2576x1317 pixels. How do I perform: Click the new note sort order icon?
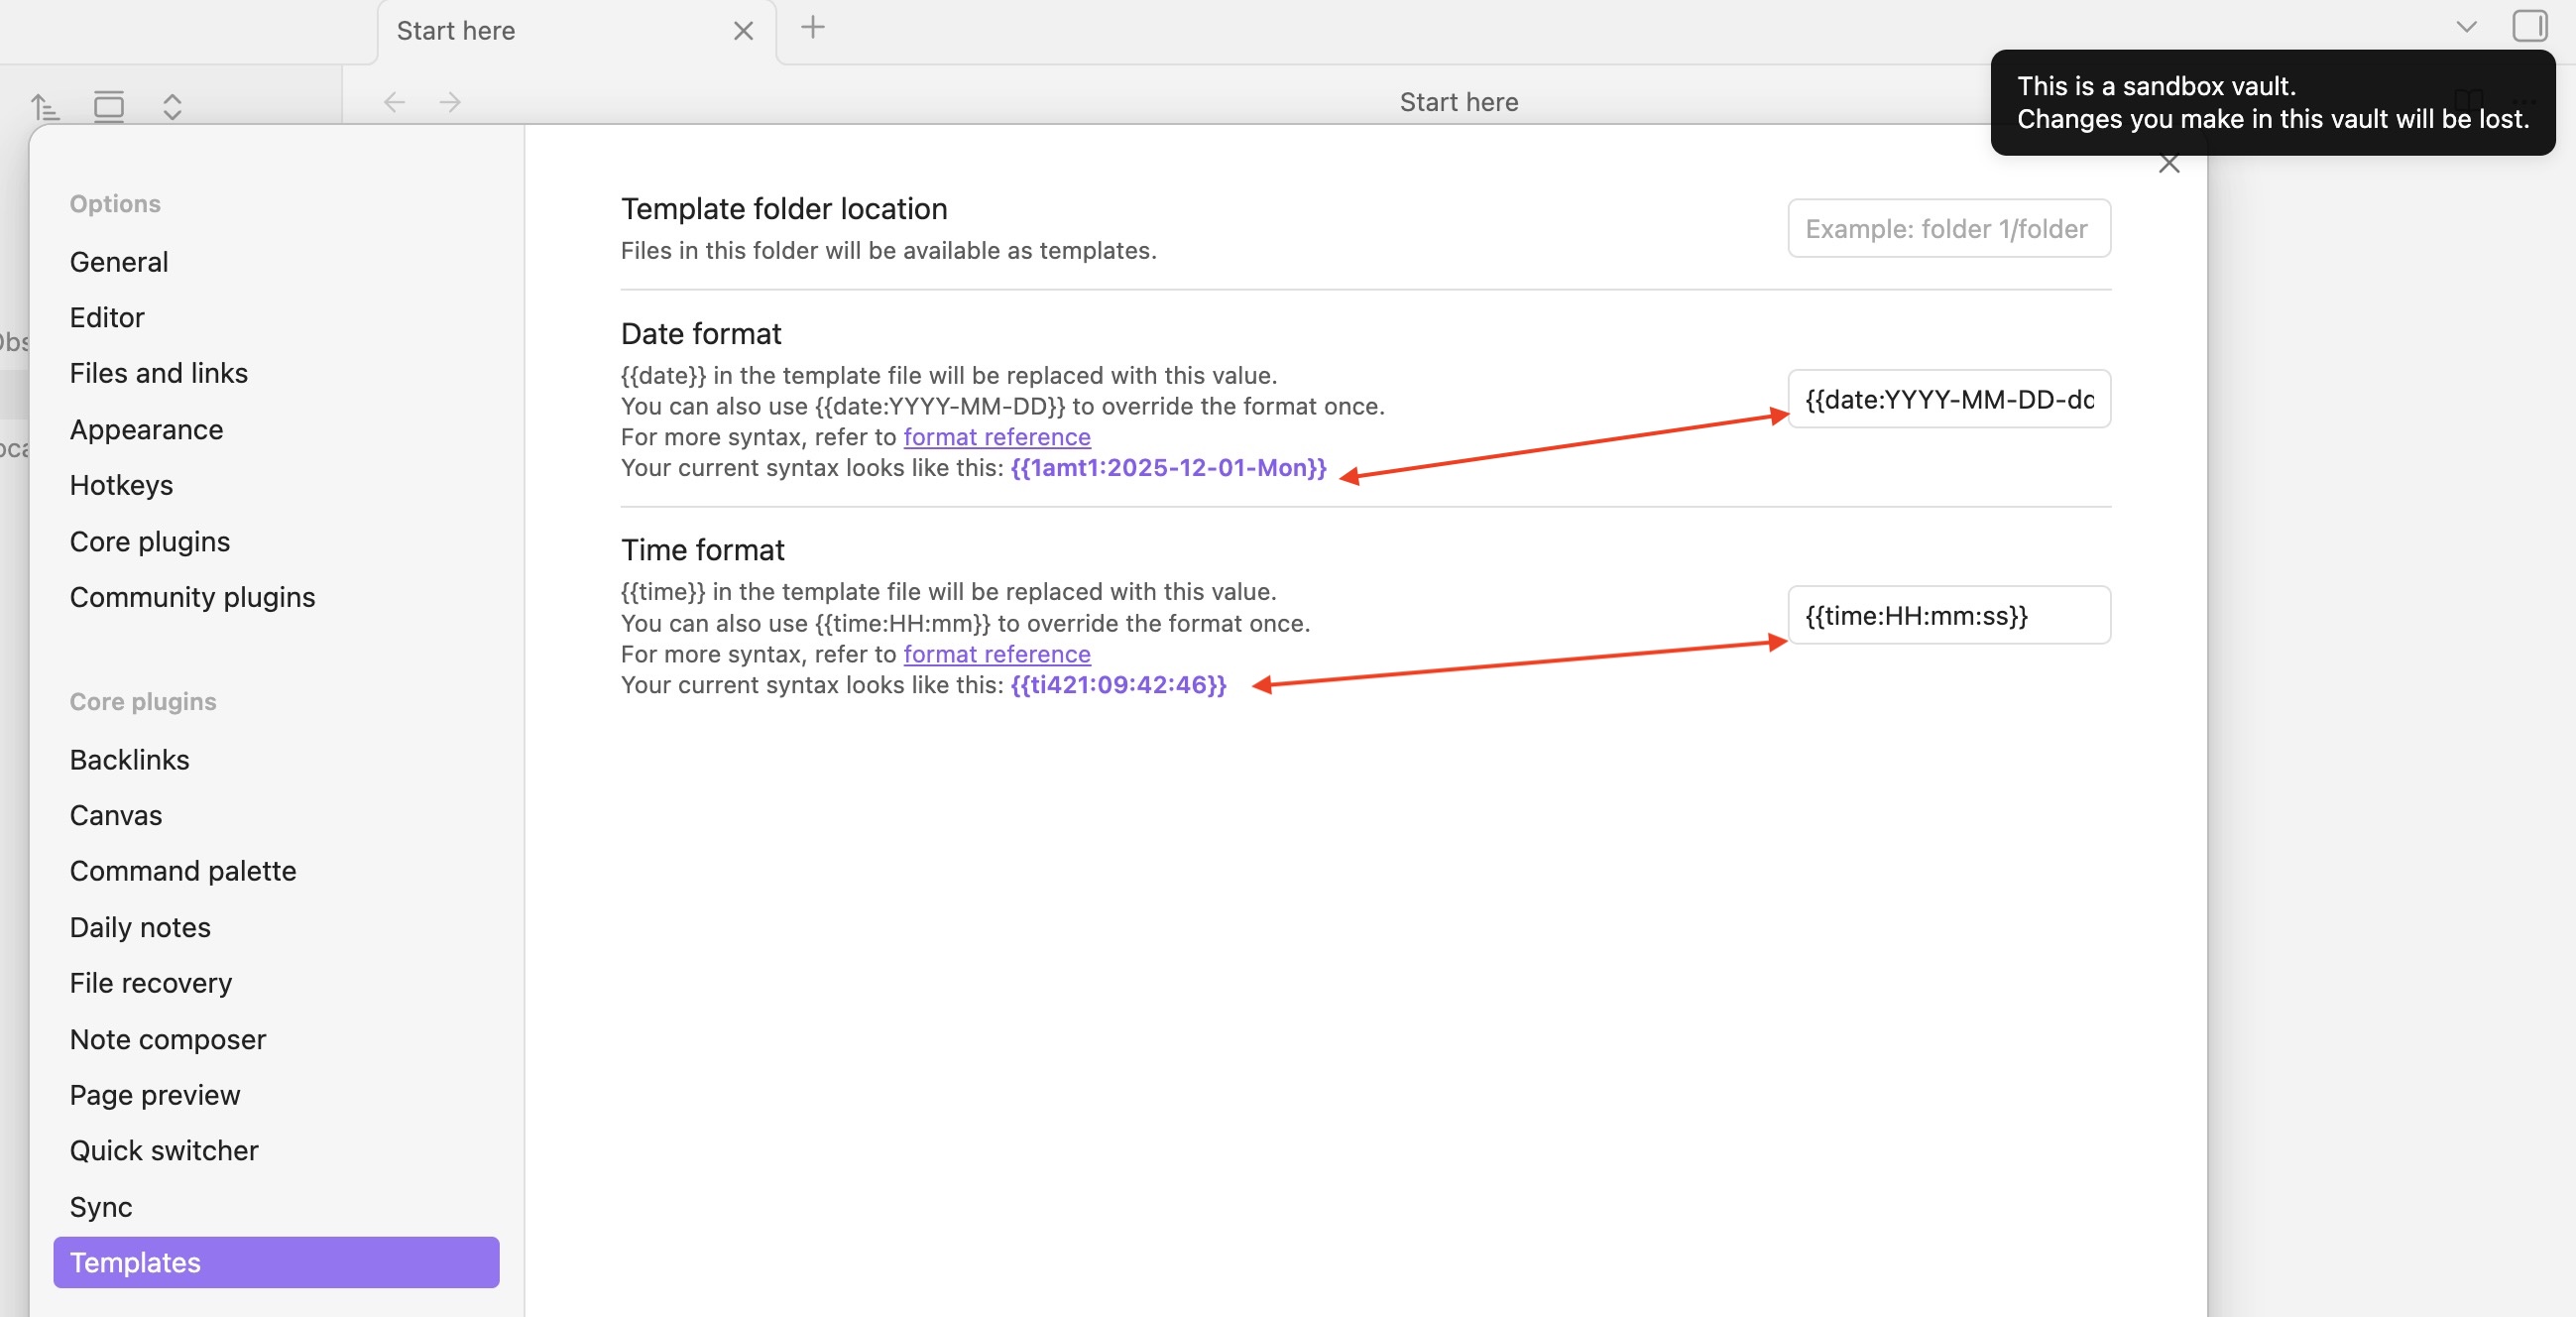click(x=44, y=106)
